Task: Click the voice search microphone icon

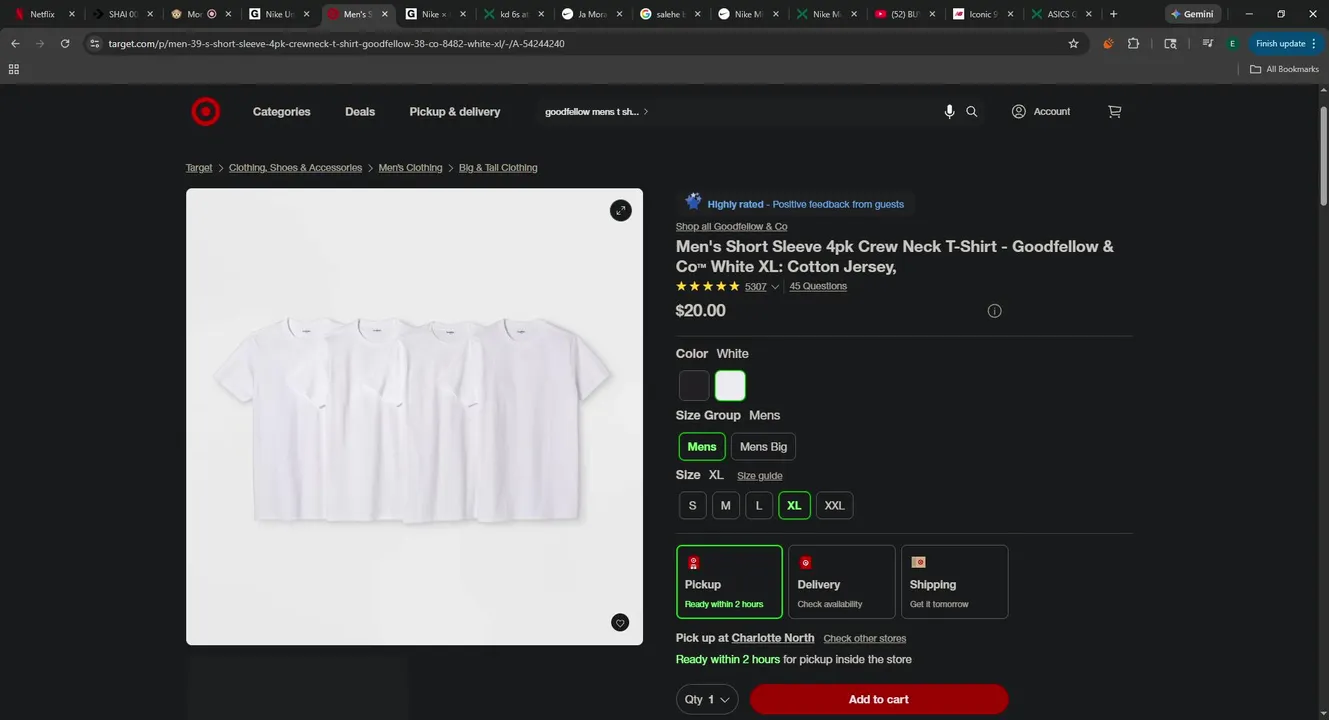Action: pyautogui.click(x=949, y=112)
